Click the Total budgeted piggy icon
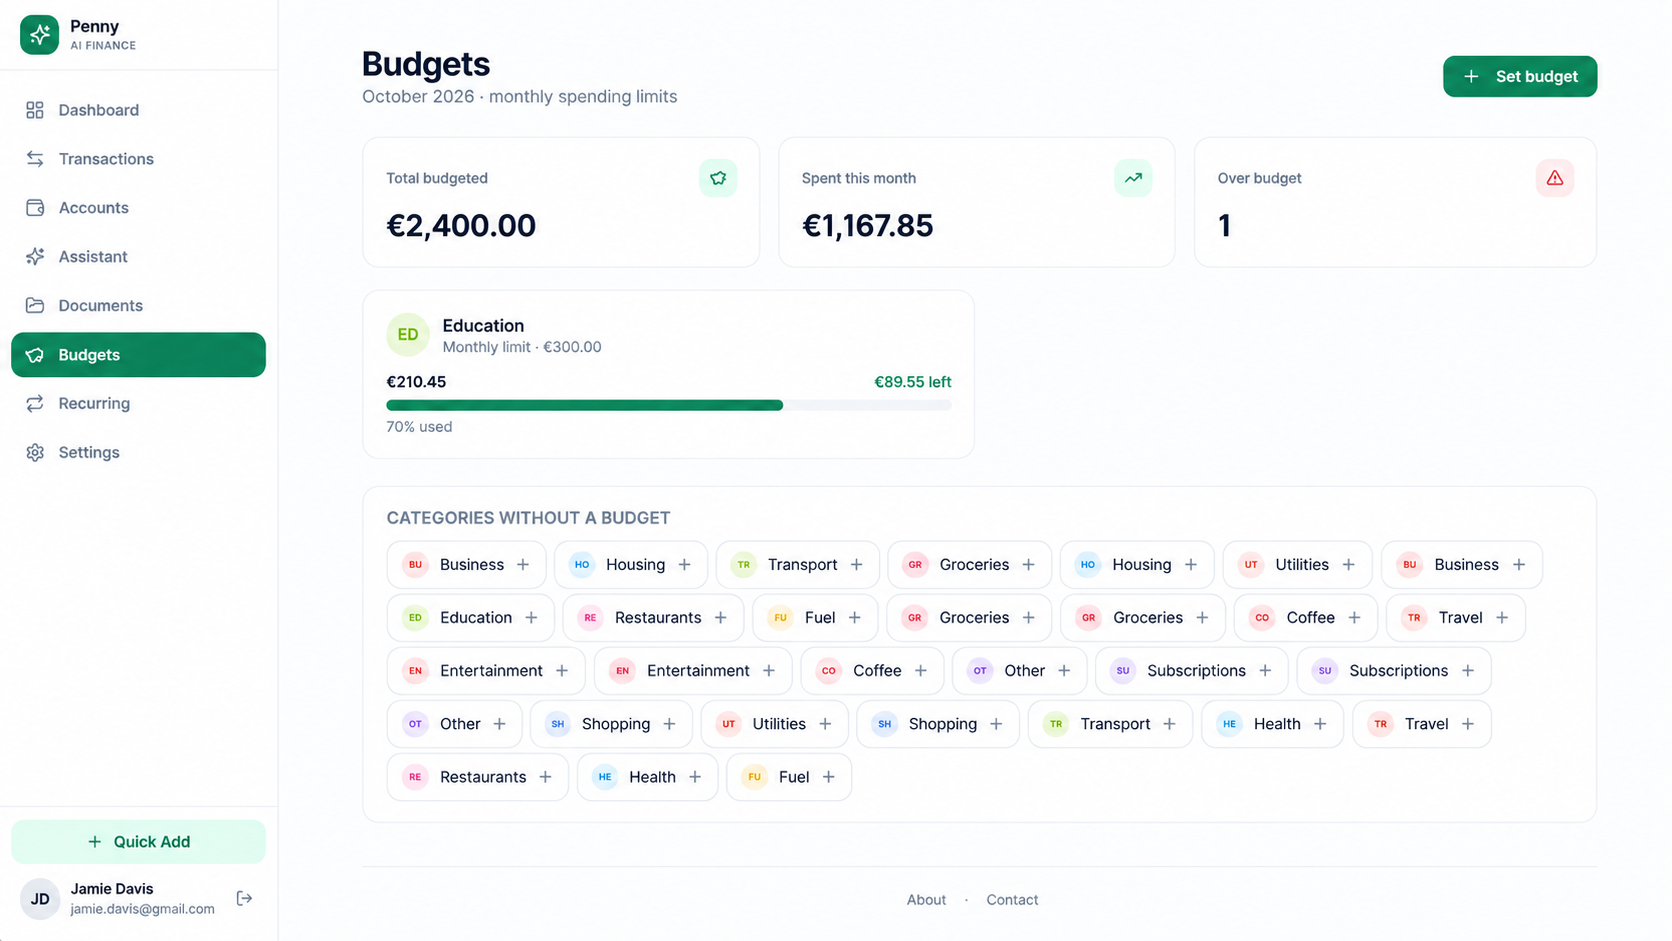 (718, 178)
